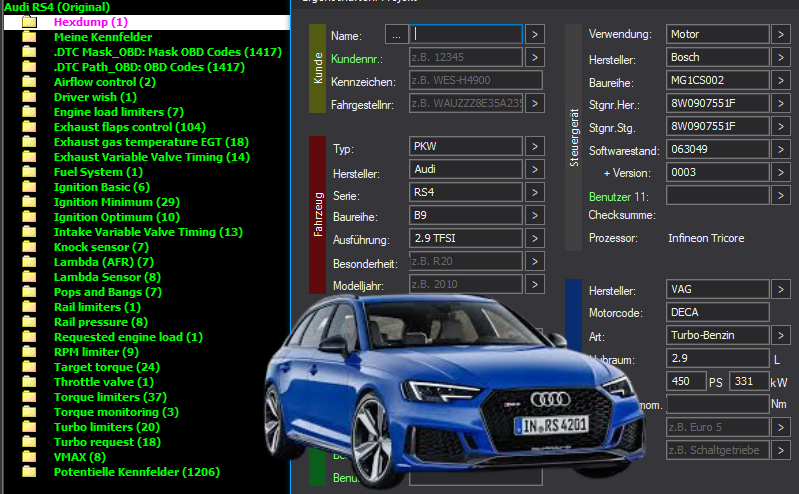799x494 pixels.
Task: Open arrow next to Baureihe B9 field
Action: tap(535, 215)
